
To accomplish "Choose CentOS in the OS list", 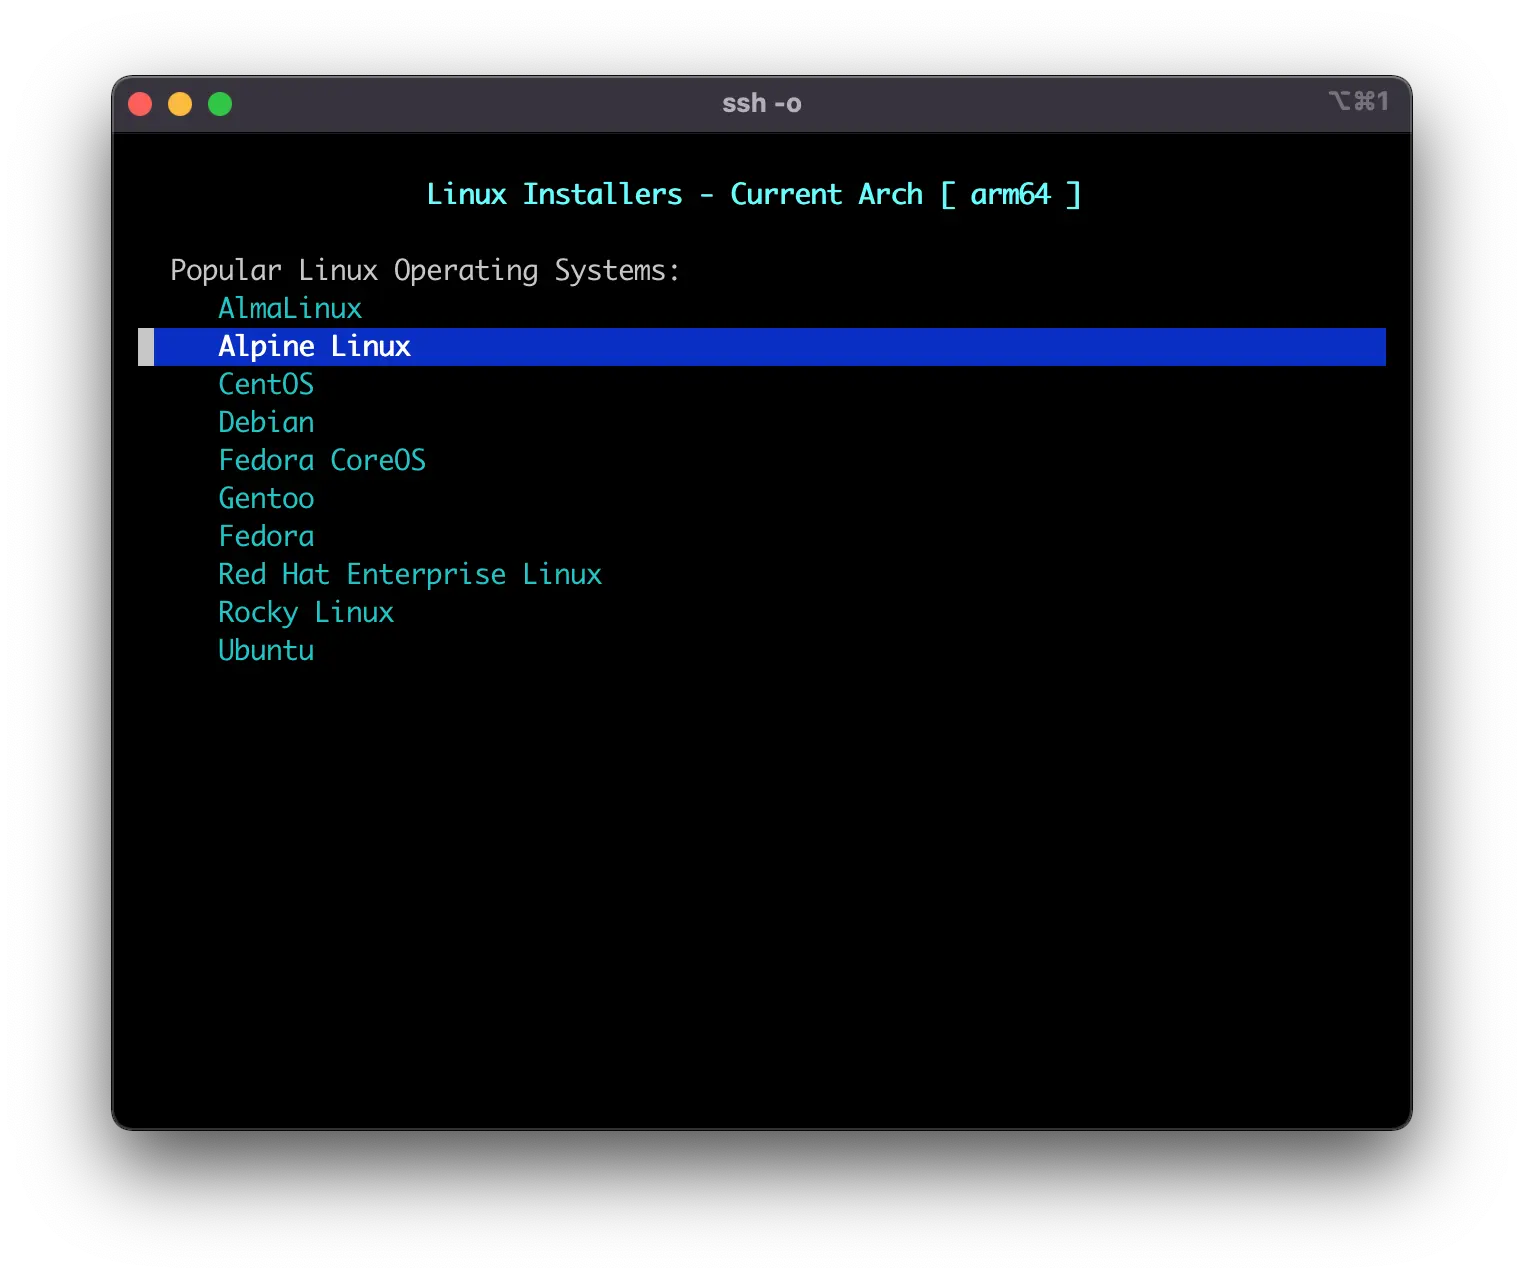I will tap(266, 384).
